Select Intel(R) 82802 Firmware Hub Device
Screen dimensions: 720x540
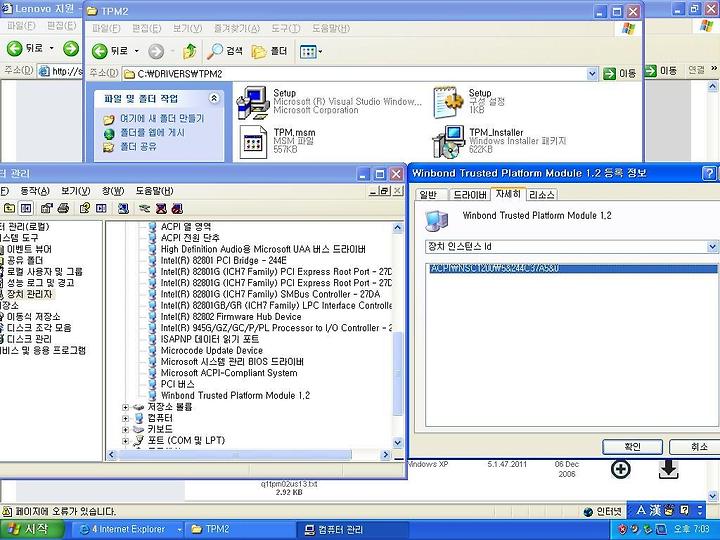pyautogui.click(x=231, y=317)
